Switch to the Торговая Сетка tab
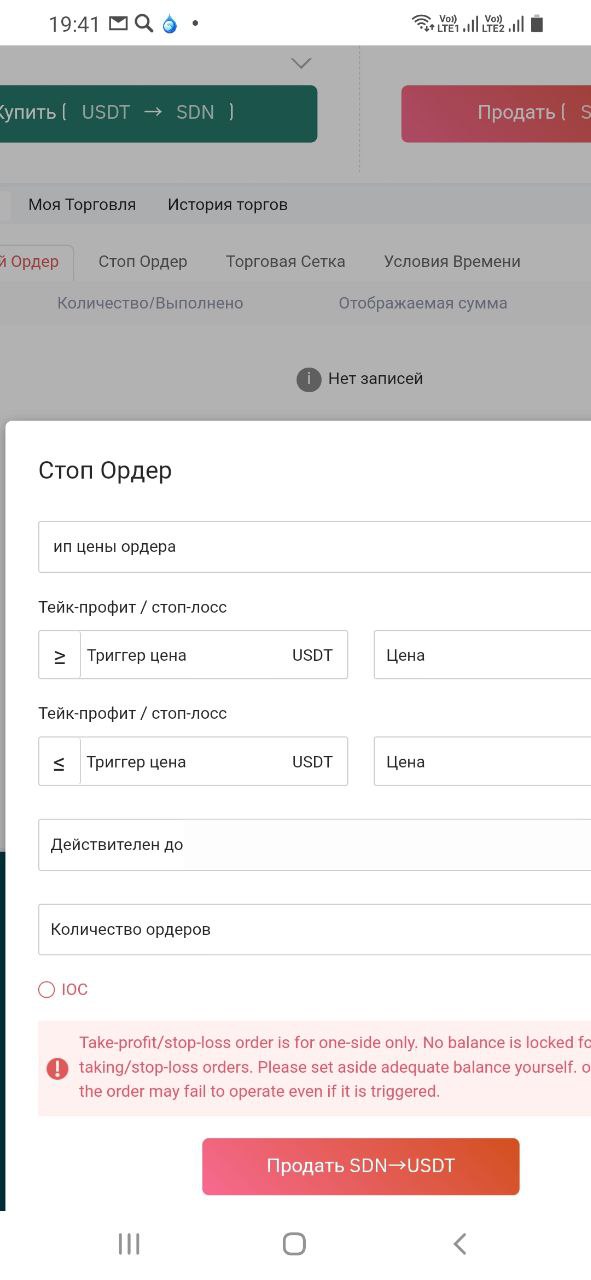591x1280 pixels. click(x=285, y=261)
